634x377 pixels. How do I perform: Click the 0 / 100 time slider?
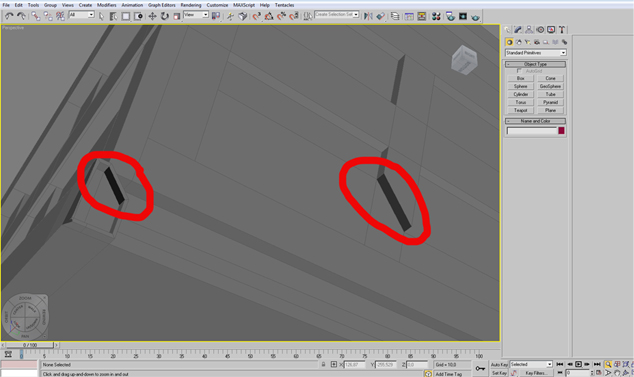(x=30, y=345)
